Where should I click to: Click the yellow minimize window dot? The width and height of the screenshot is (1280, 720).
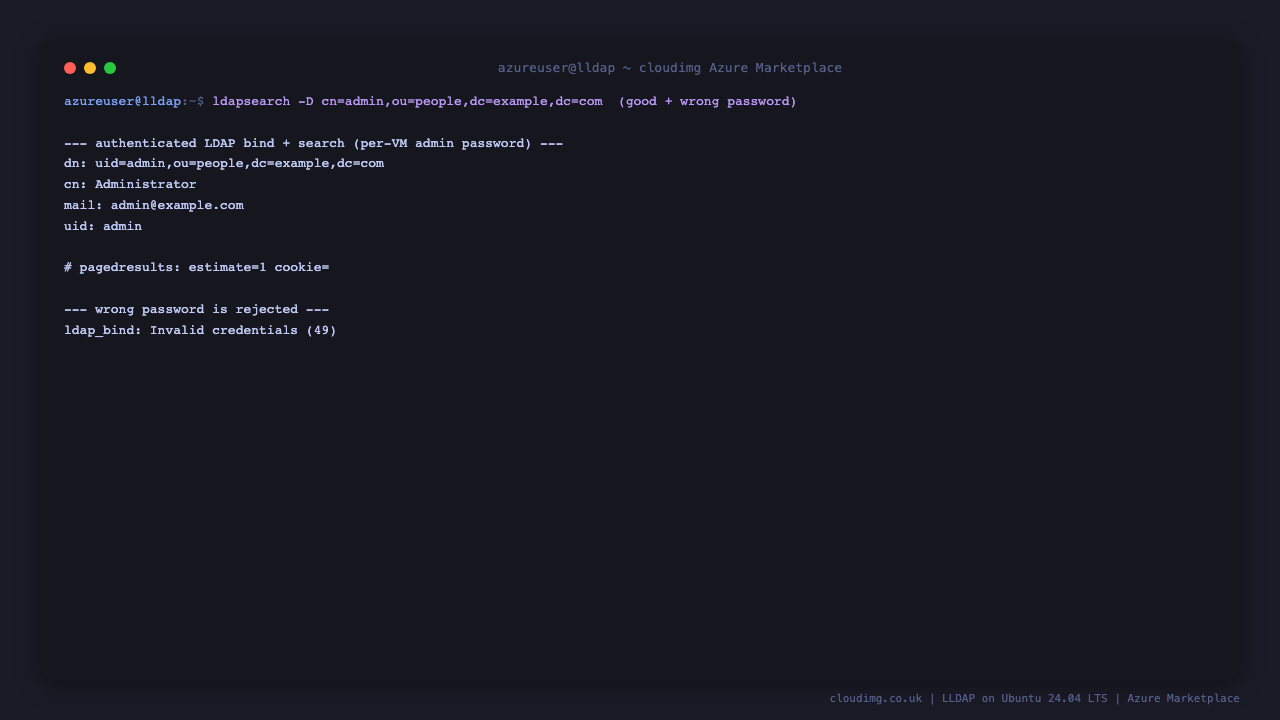[90, 68]
